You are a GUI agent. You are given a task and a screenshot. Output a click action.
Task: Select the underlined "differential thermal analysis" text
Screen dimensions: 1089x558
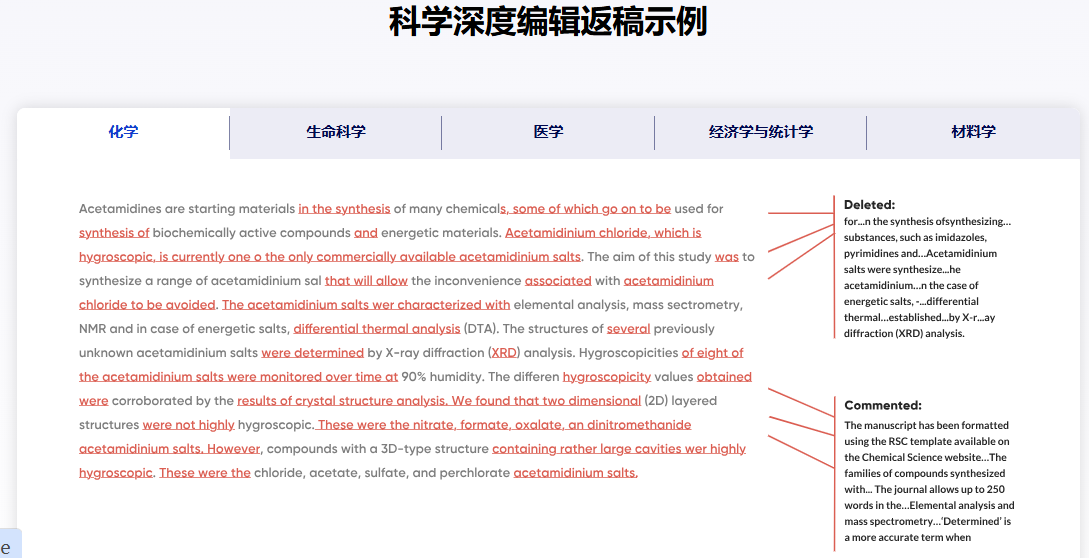[x=377, y=329]
